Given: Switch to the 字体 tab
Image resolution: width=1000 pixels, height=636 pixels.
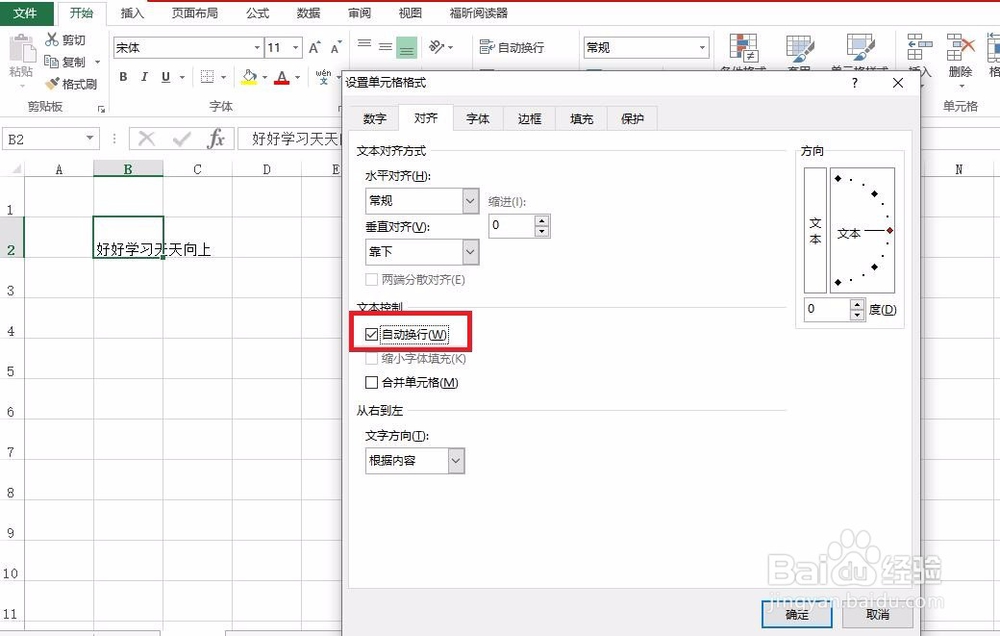Looking at the screenshot, I should click(477, 118).
